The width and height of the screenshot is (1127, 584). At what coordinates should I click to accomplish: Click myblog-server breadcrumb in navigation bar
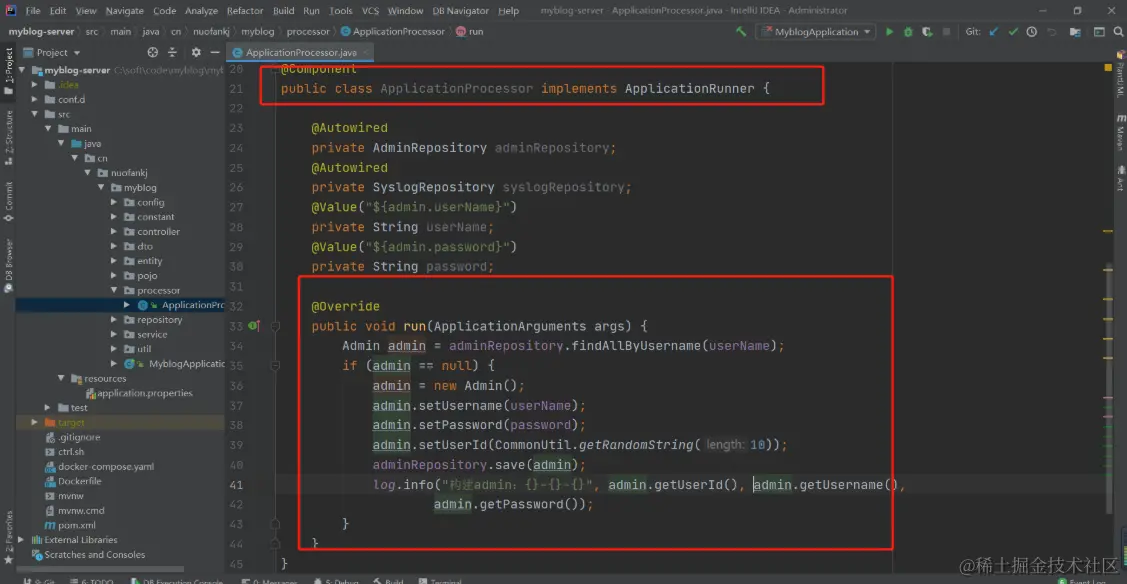click(41, 32)
